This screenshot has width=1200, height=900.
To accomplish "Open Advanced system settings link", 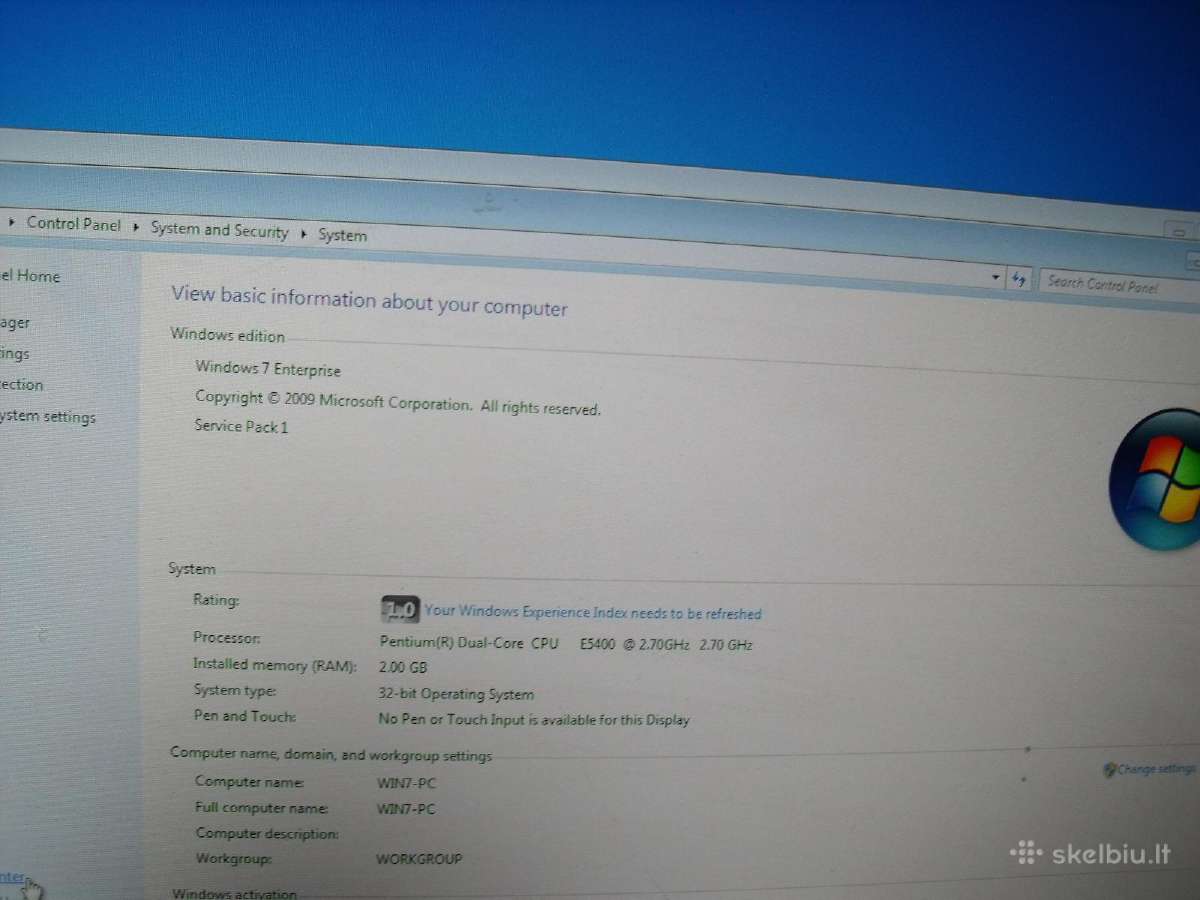I will point(48,416).
